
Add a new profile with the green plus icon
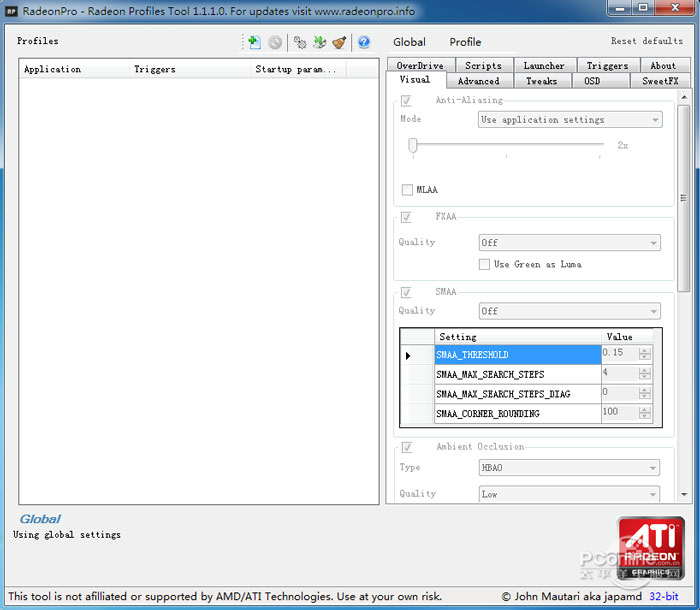(254, 42)
